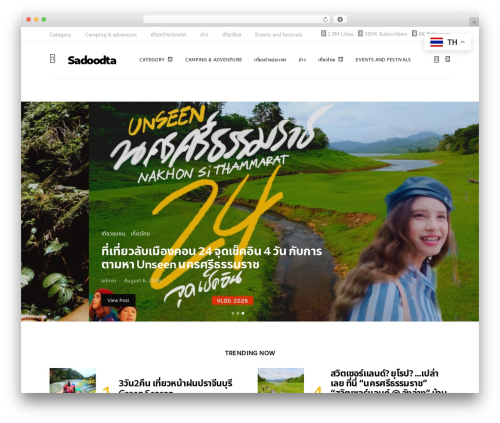The height and width of the screenshot is (423, 500).
Task: Click the green field thumbnail of trending post 4
Action: click(281, 380)
